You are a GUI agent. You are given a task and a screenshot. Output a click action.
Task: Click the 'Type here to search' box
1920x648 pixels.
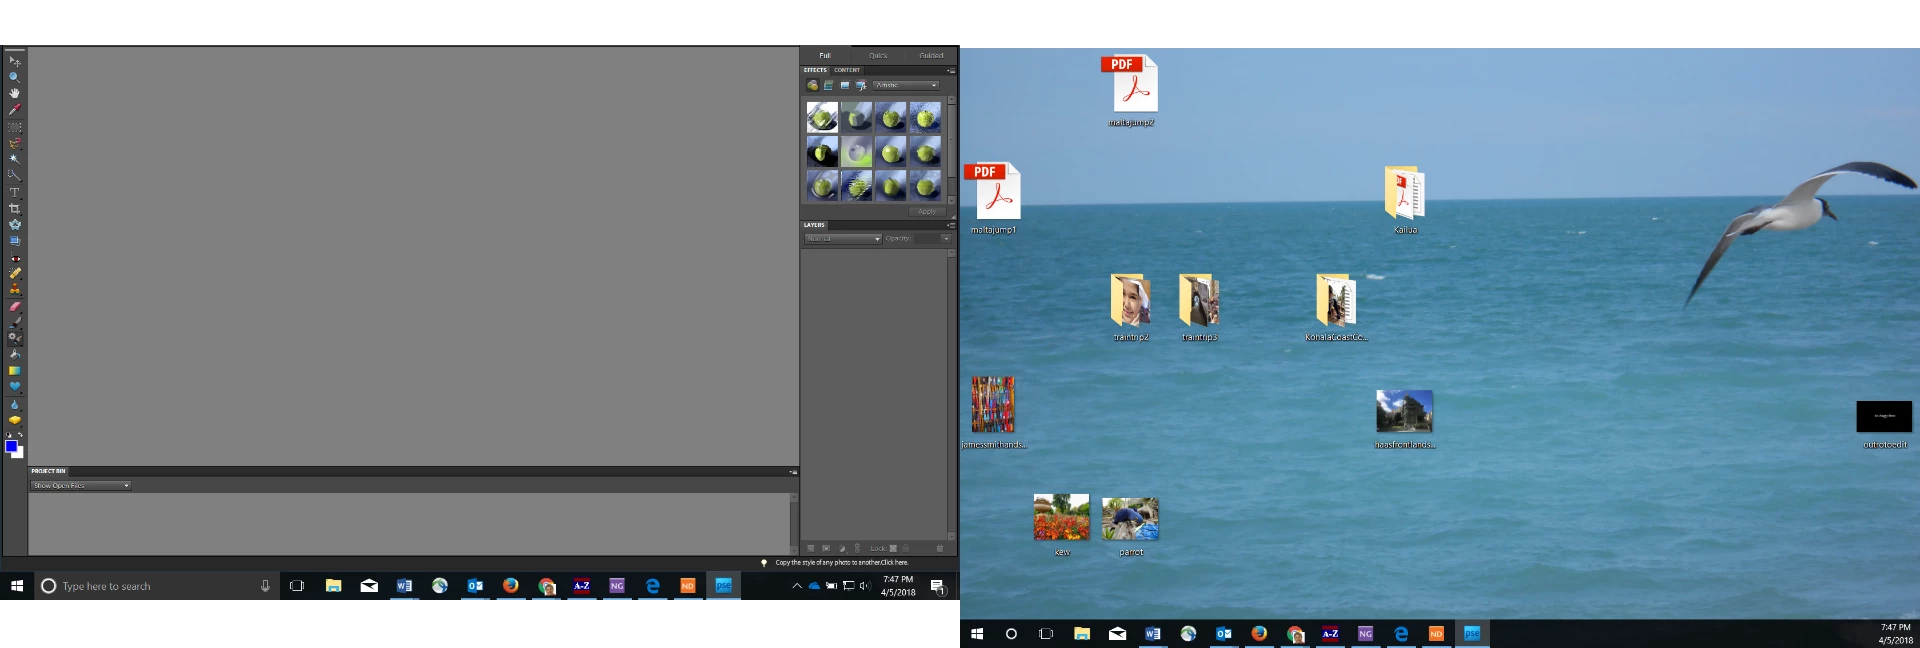[157, 586]
